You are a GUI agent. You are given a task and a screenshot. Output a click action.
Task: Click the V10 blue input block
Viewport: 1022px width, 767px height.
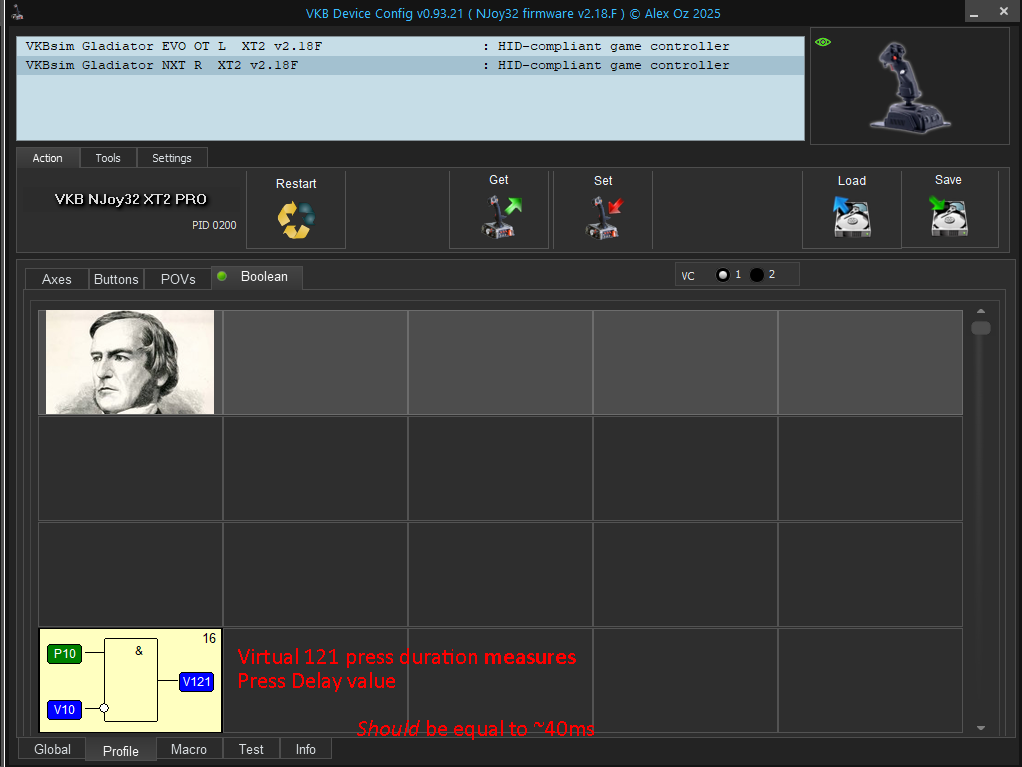point(65,710)
